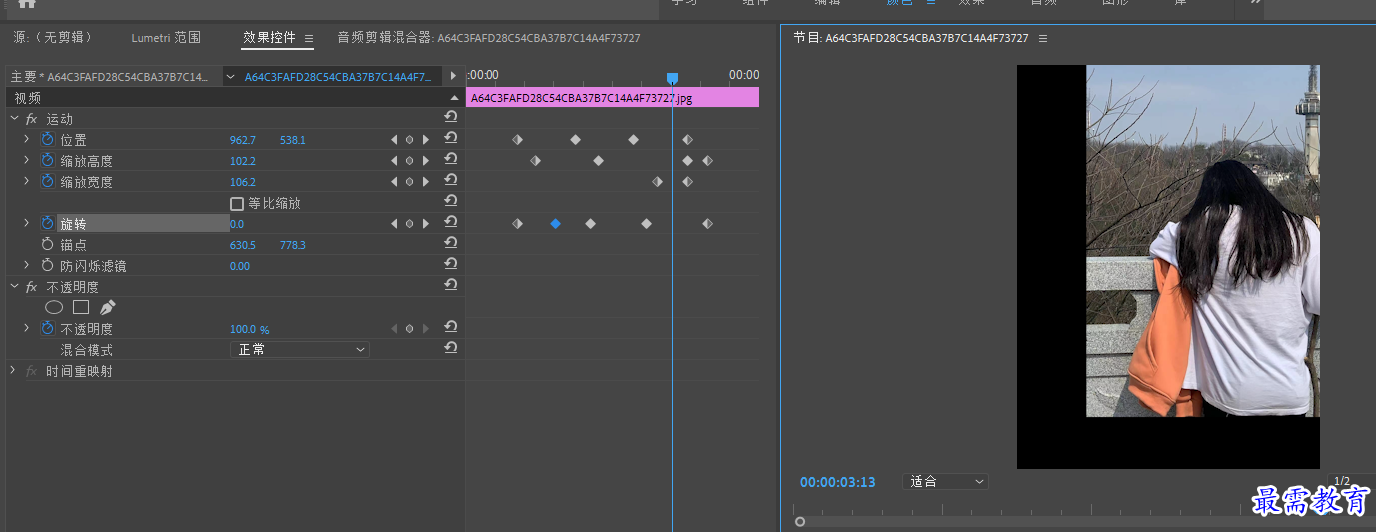
Task: Toggle animation stopwatch for 位置
Action: 47,140
